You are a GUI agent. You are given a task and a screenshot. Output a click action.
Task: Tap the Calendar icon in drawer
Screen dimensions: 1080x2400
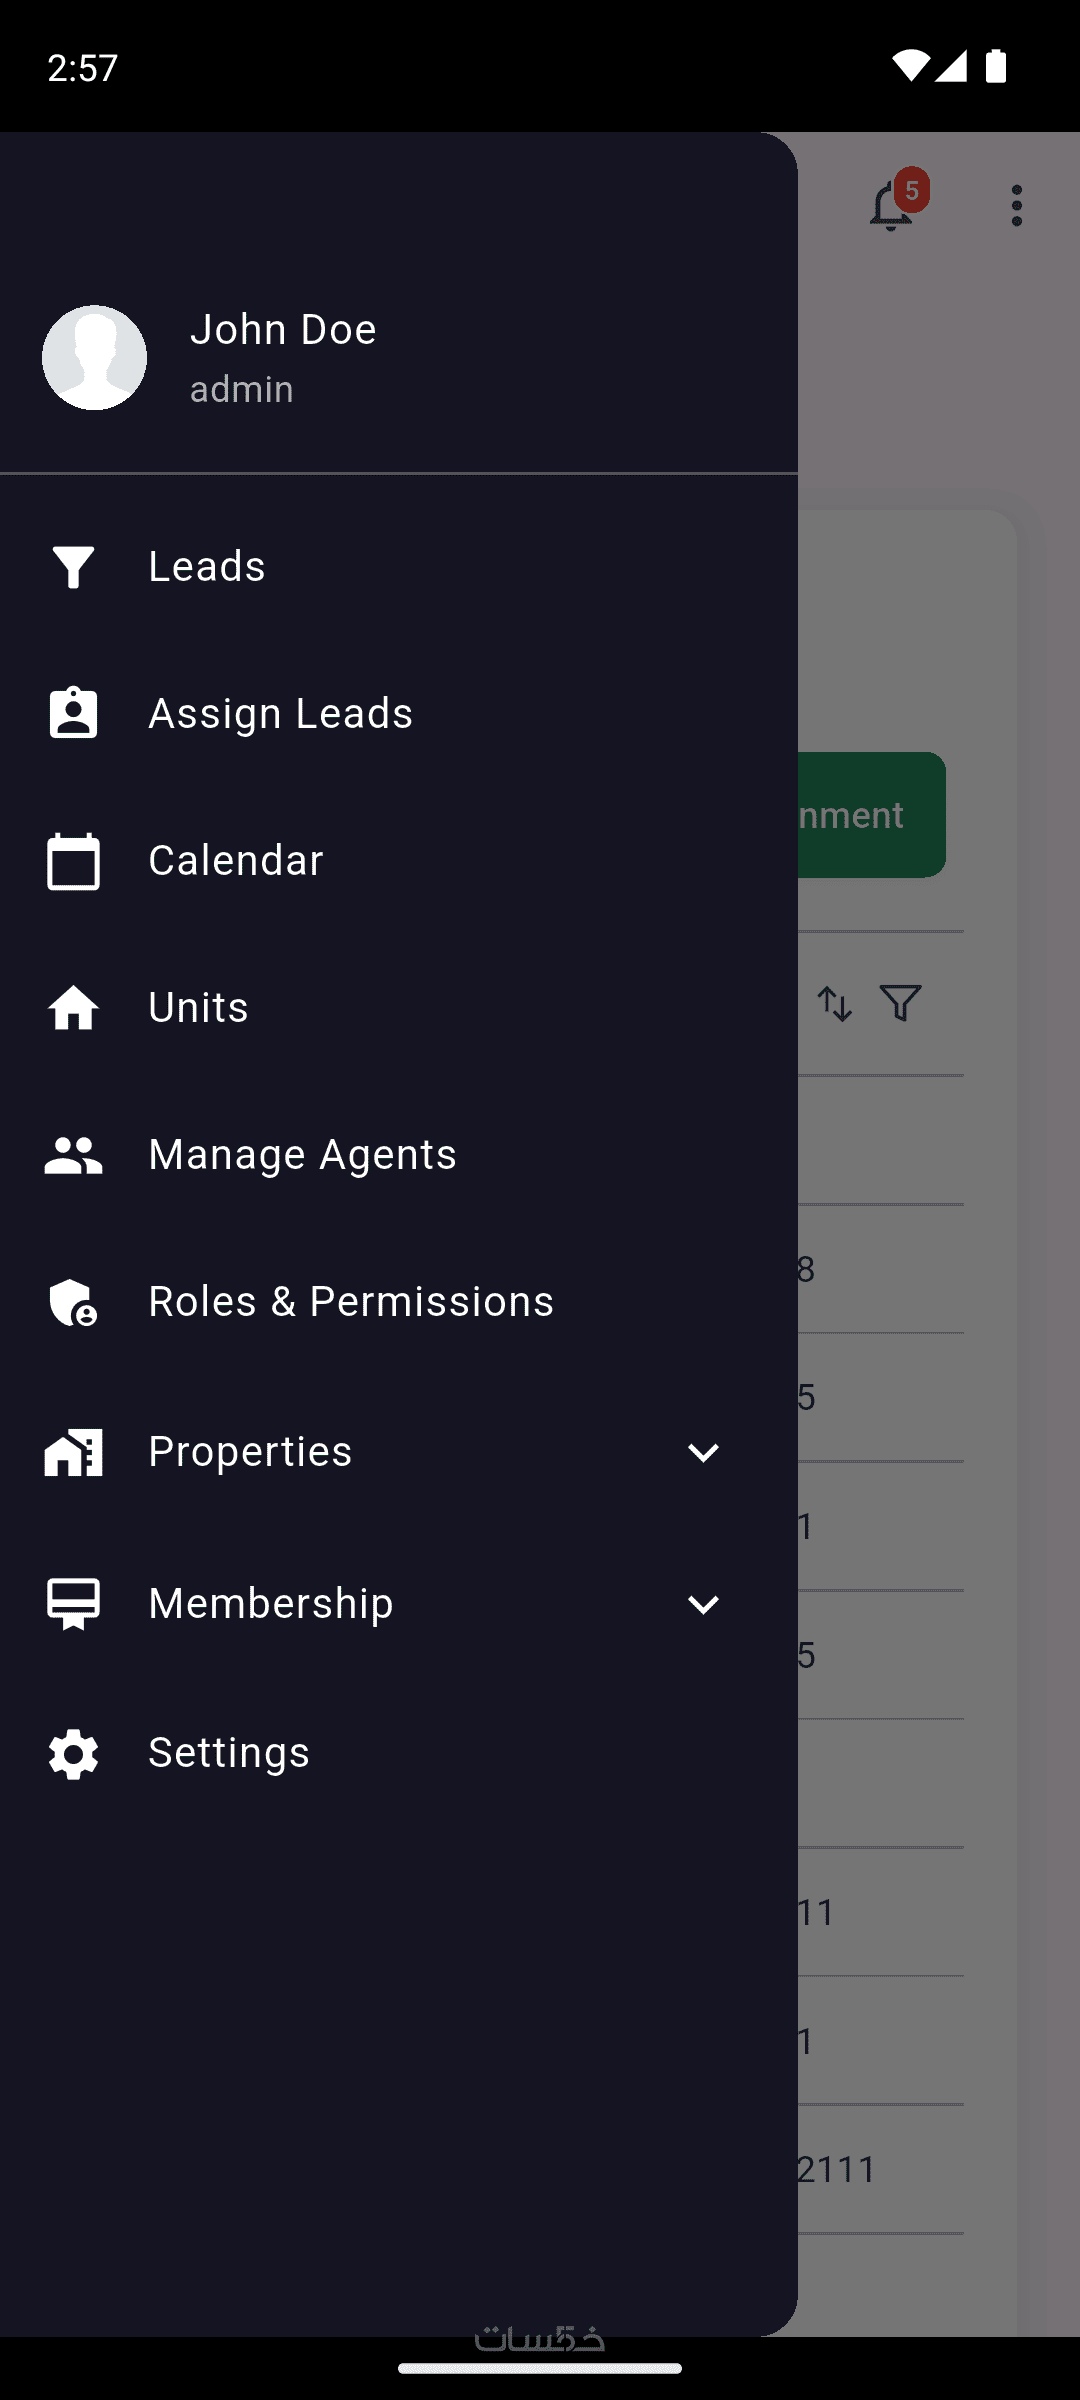click(x=73, y=861)
